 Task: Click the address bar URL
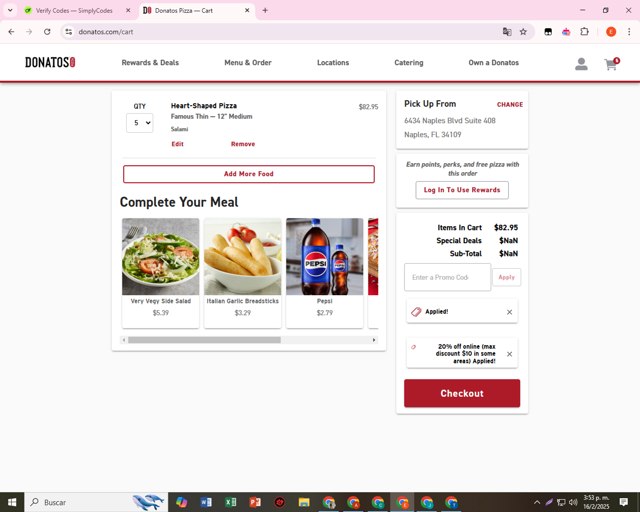coord(106,32)
